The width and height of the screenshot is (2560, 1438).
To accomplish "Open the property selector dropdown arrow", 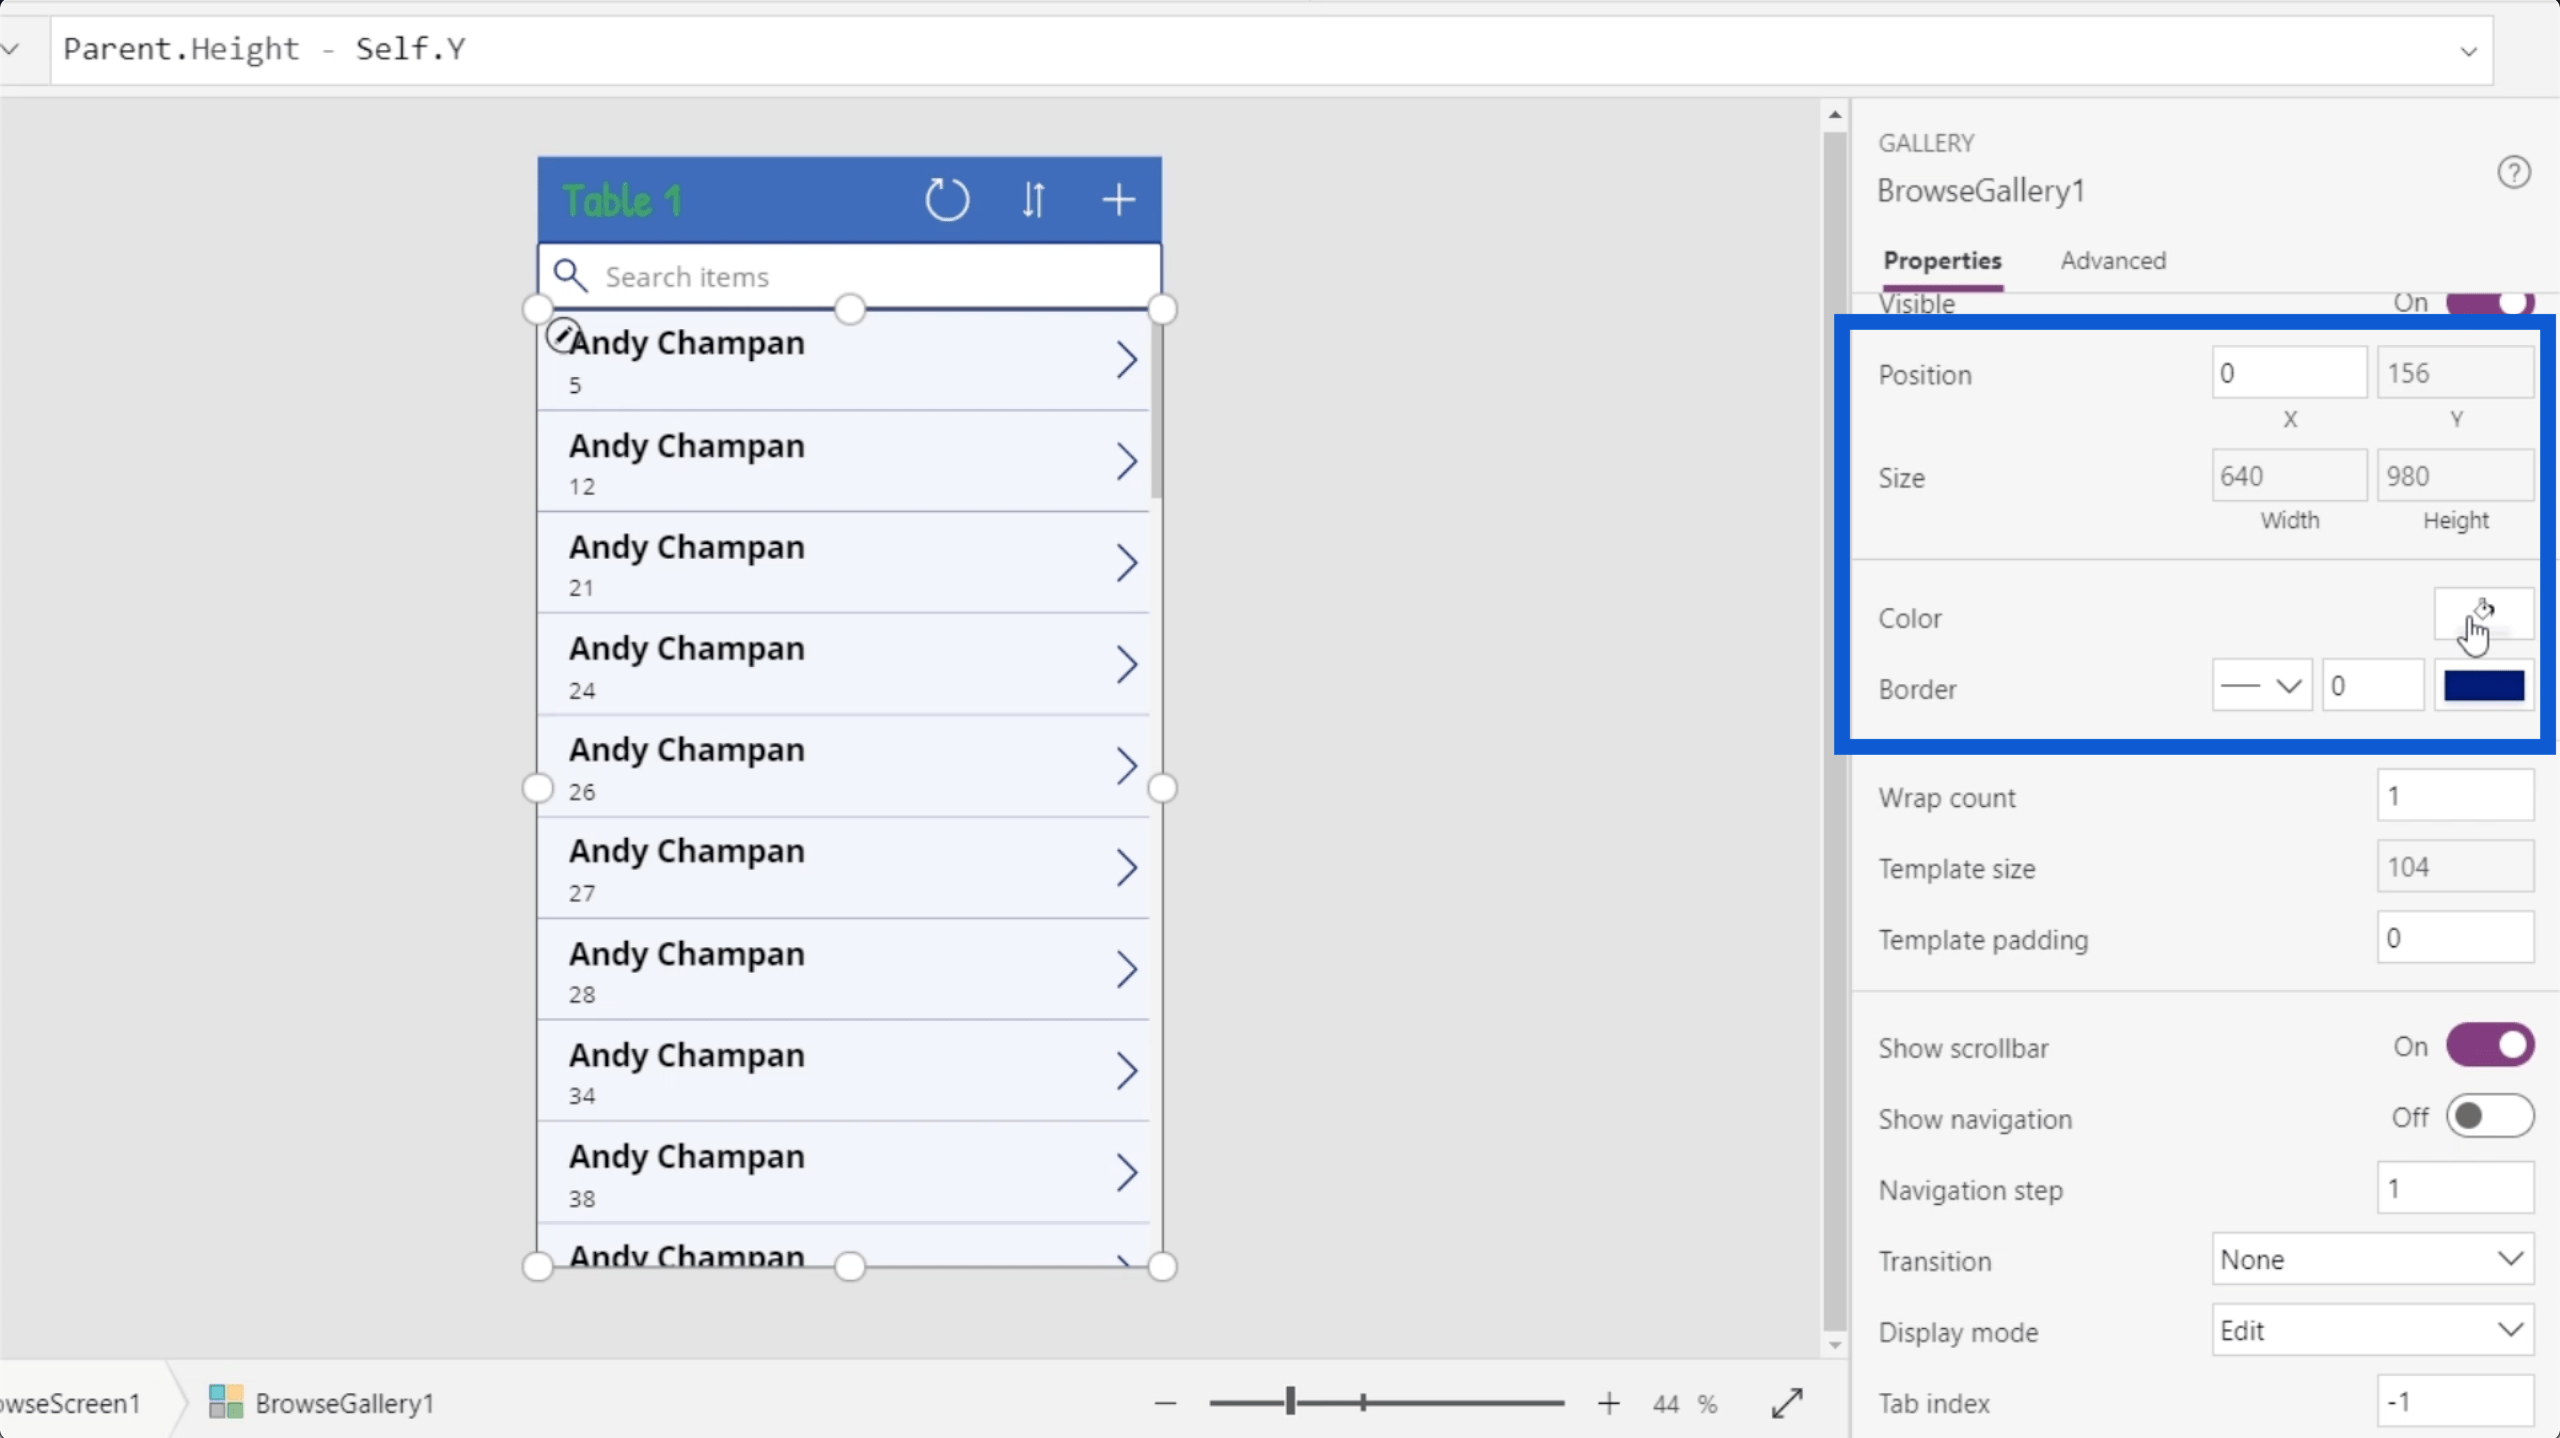I will tap(10, 48).
